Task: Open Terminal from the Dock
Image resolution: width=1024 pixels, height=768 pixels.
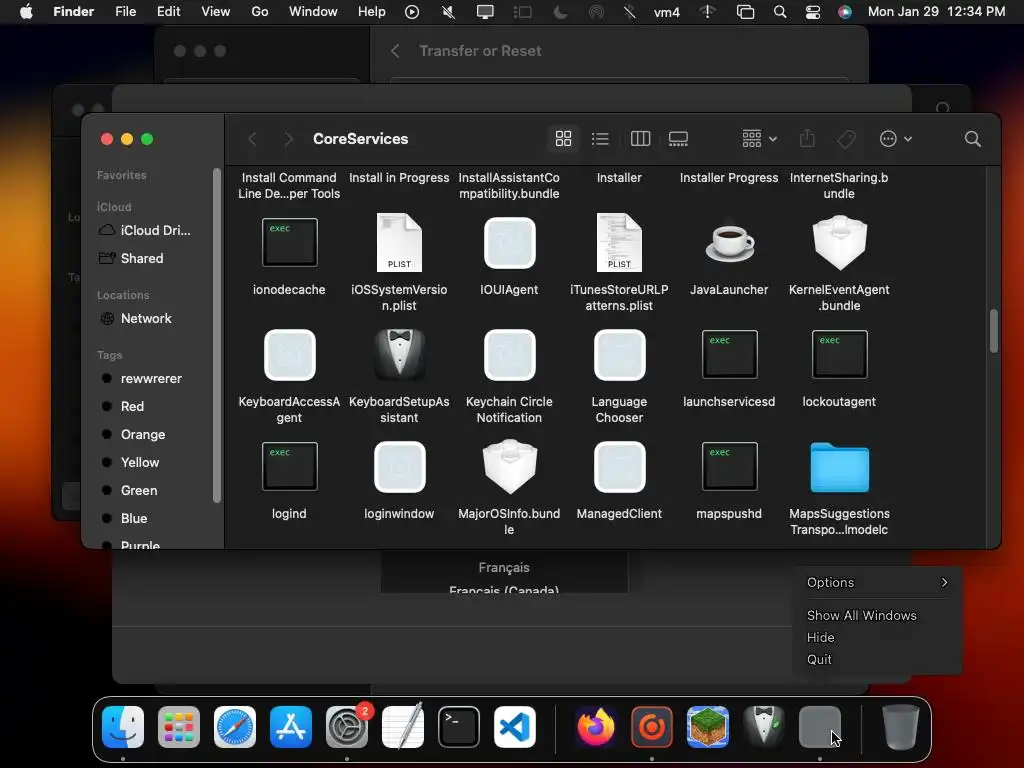Action: (458, 727)
